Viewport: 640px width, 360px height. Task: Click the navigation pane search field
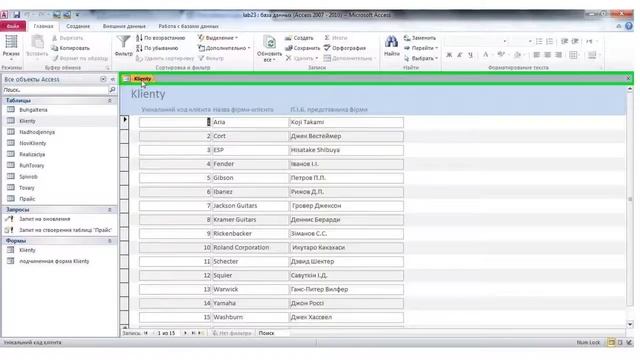click(x=55, y=90)
